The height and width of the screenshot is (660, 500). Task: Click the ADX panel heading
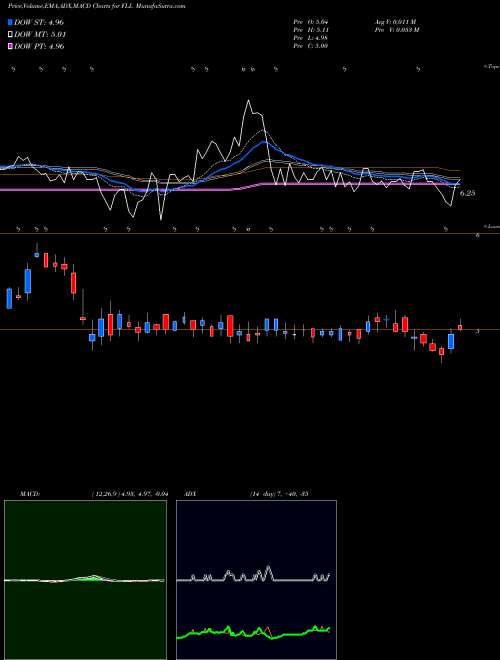point(191,493)
